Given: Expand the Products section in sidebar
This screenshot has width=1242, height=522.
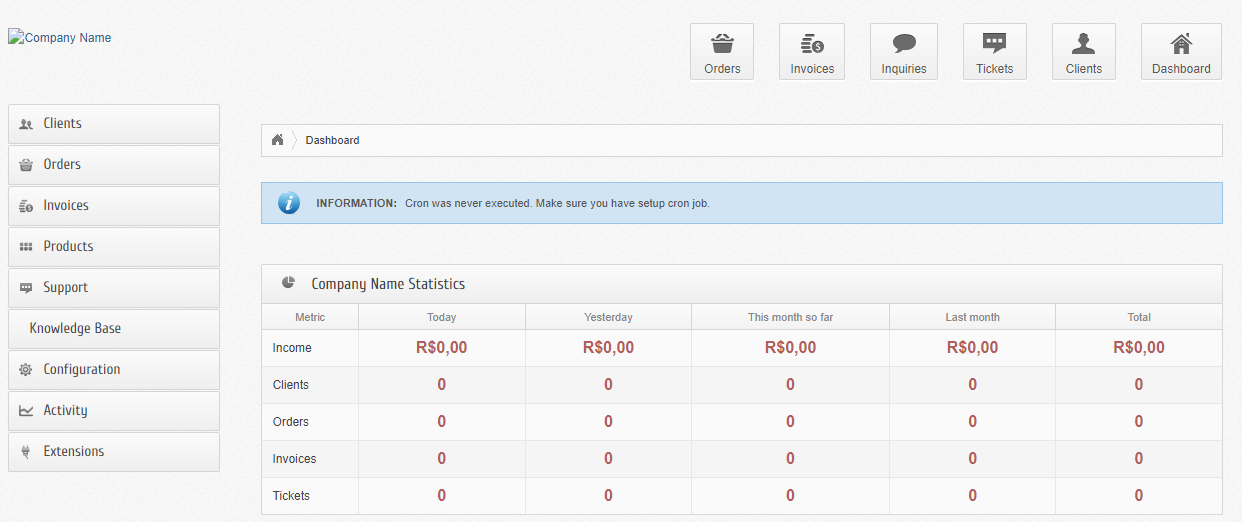Looking at the screenshot, I should click(x=114, y=247).
